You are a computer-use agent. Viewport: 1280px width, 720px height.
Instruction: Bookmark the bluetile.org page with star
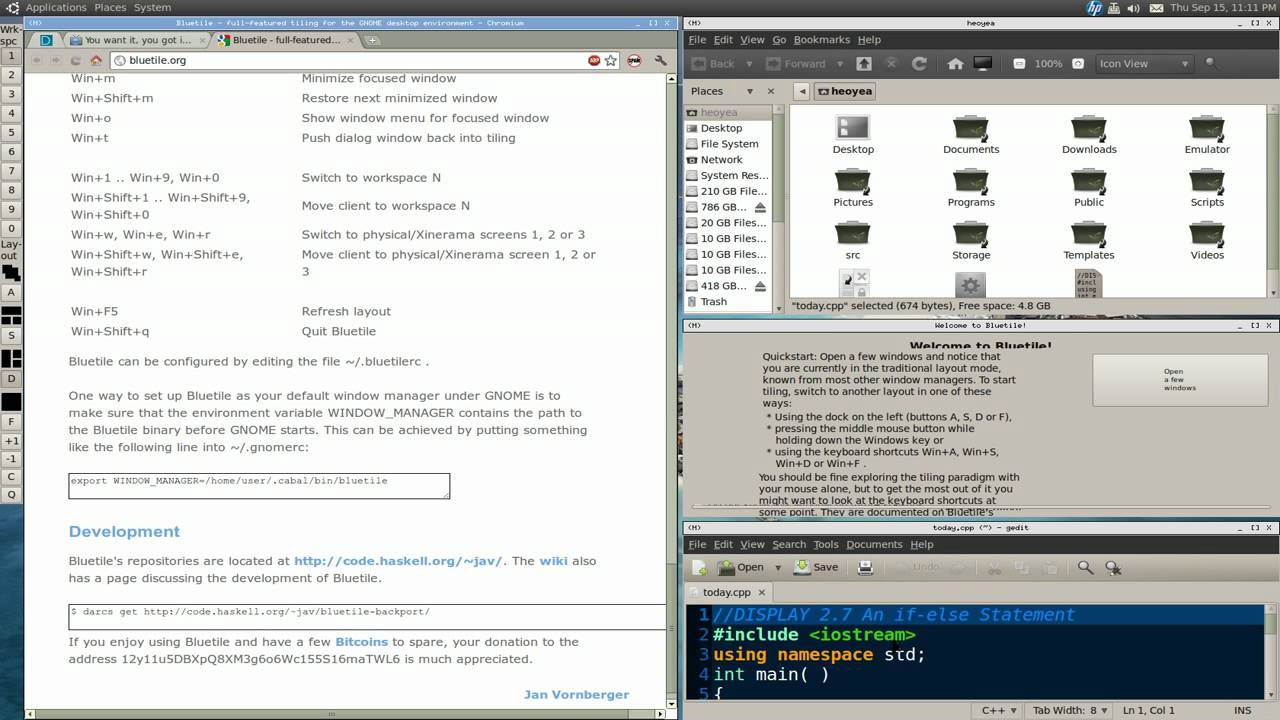point(610,60)
